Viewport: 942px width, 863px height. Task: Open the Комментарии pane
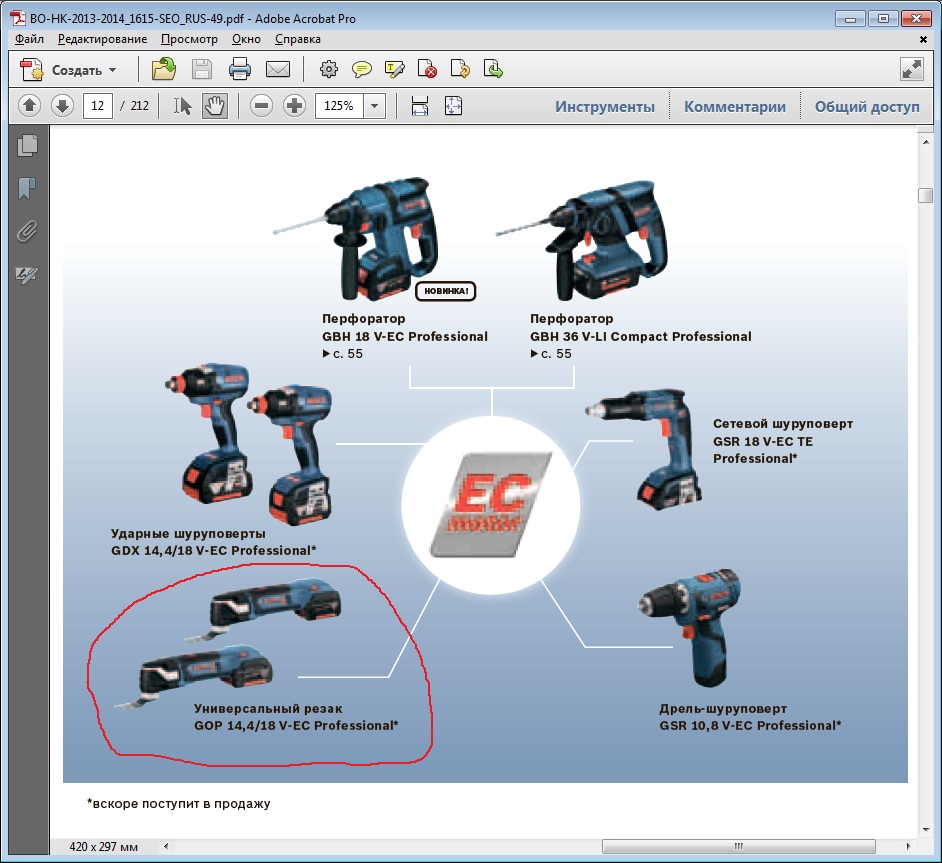click(x=735, y=107)
